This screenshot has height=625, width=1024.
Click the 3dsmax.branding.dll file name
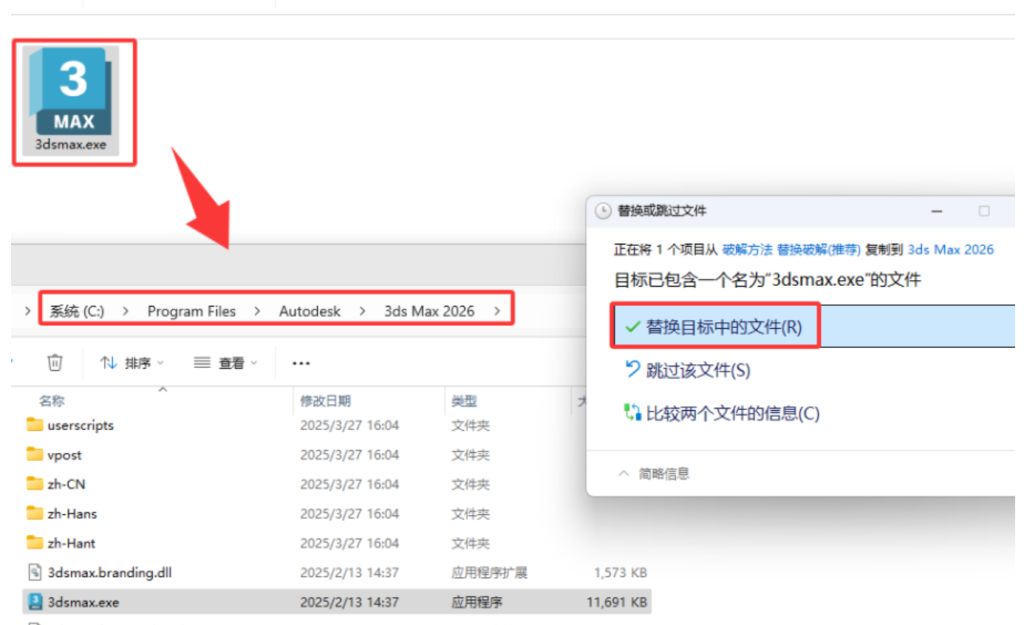tap(110, 573)
